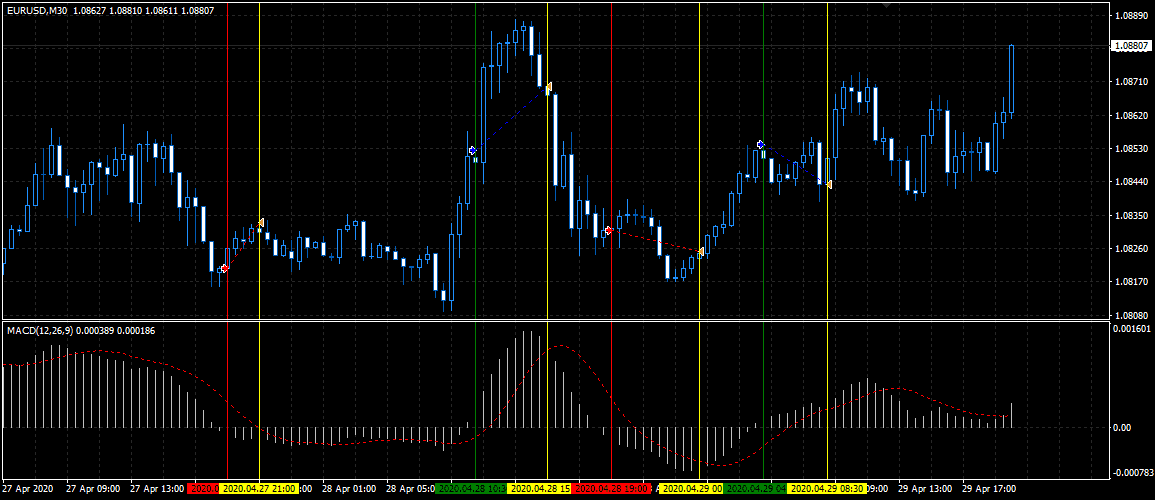1155x500 pixels.
Task: Click the 29 Apr 13:00 time axis label
Action: click(x=926, y=488)
